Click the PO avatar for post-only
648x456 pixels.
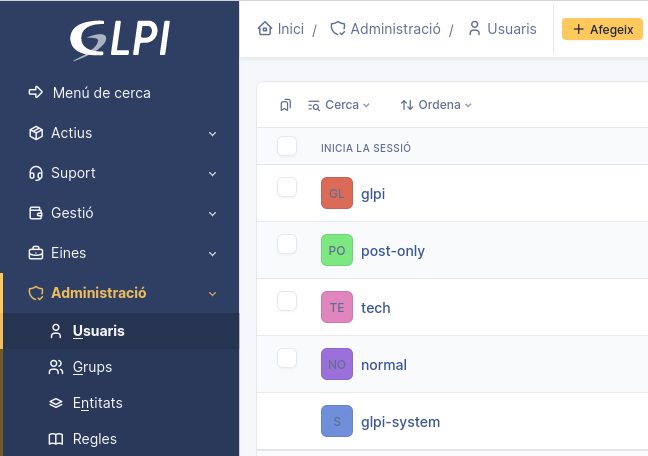click(x=337, y=250)
